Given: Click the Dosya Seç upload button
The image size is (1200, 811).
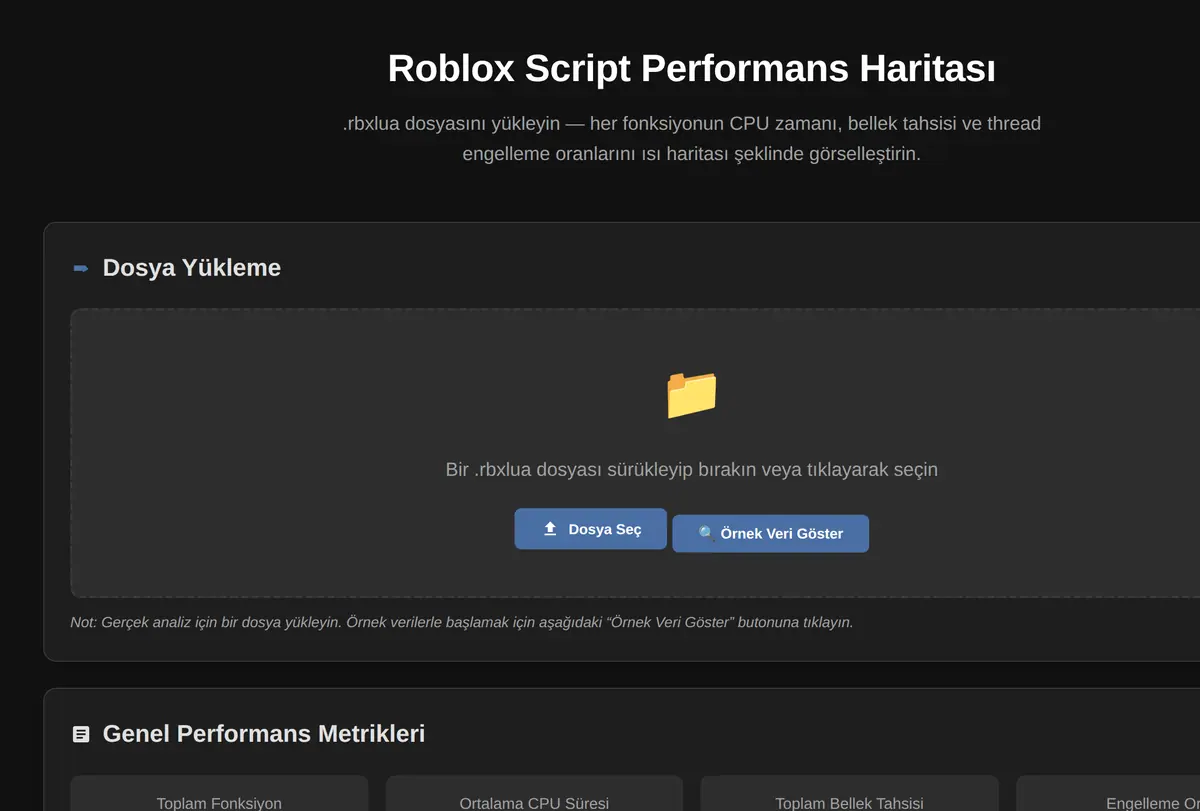Looking at the screenshot, I should click(x=590, y=529).
